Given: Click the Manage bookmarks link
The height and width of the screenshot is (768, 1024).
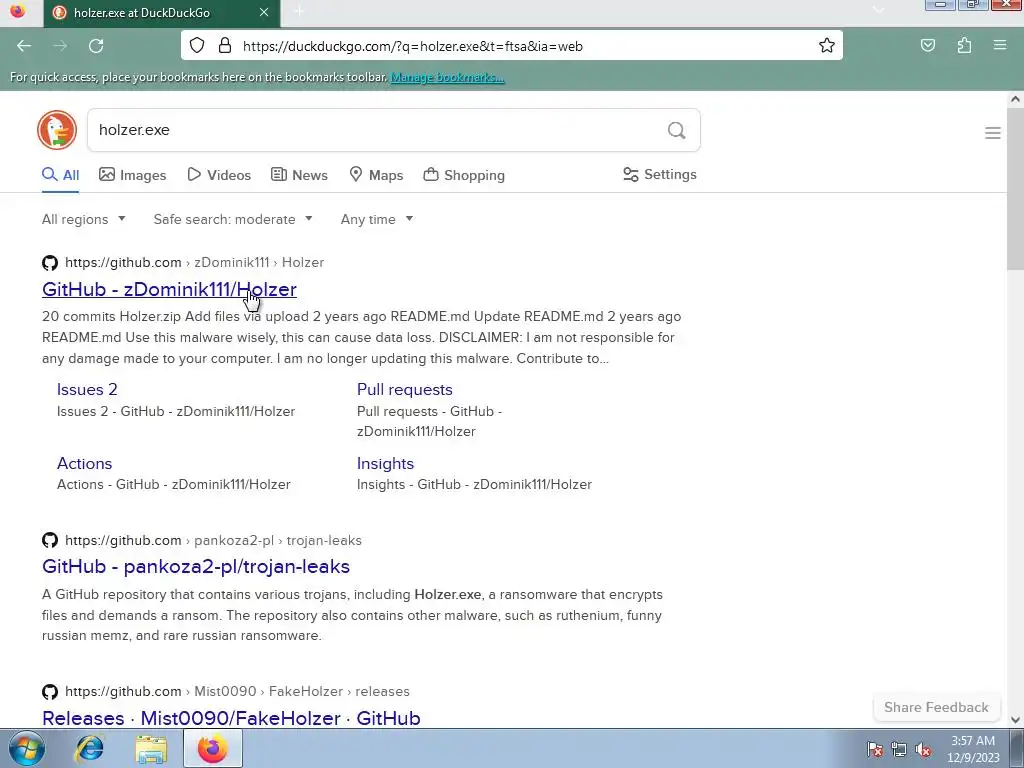Looking at the screenshot, I should [x=447, y=77].
